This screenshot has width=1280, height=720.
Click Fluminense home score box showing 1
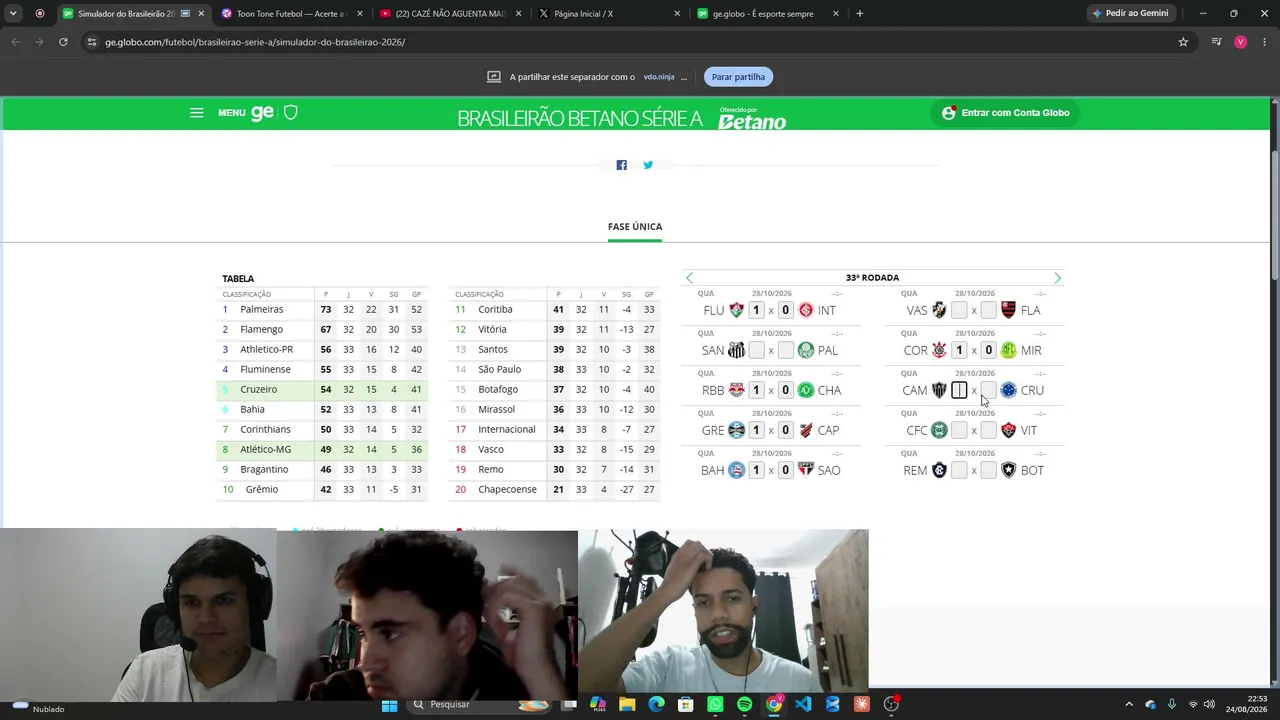point(756,310)
